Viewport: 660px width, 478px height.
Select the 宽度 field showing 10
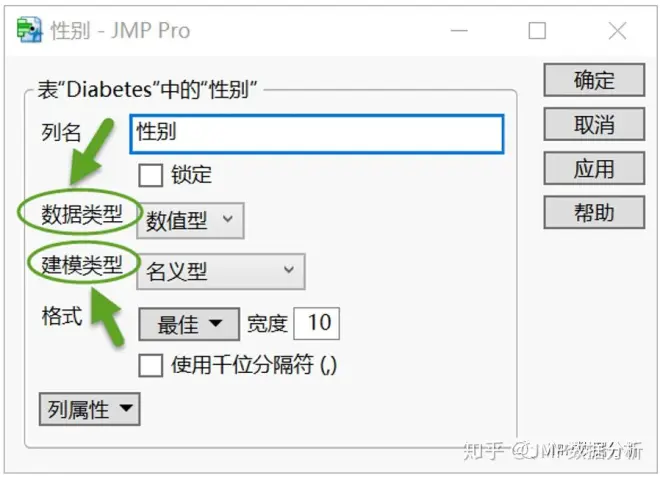317,324
